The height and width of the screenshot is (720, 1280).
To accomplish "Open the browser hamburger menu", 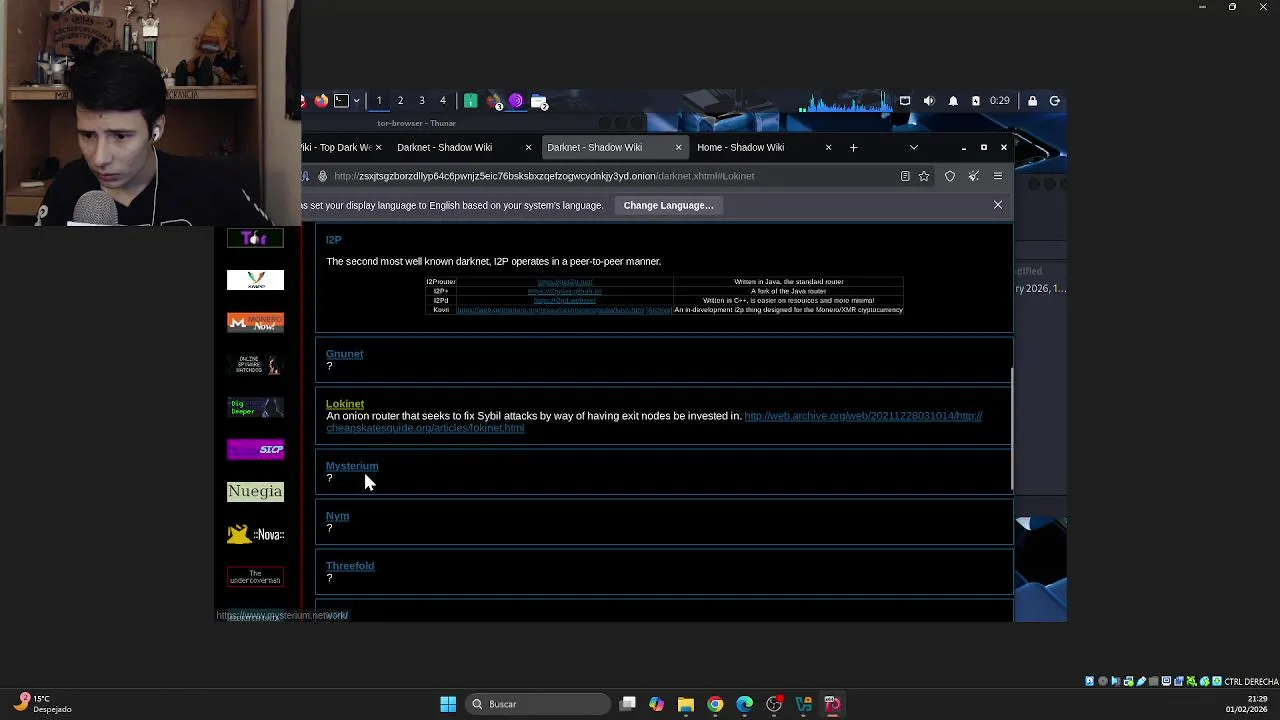I will click(998, 176).
